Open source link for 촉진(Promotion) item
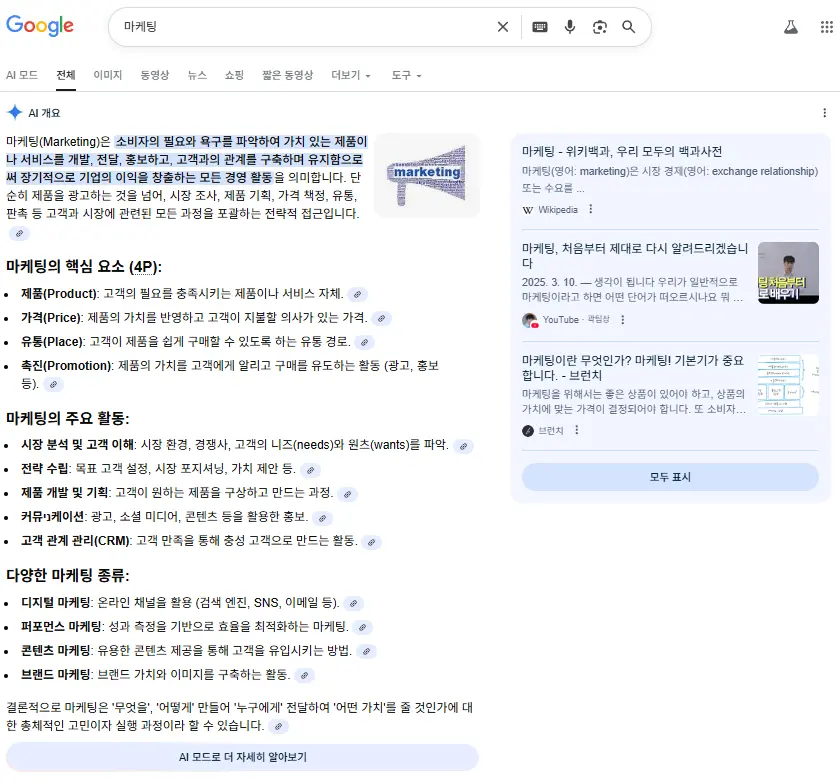840x783 pixels. click(53, 385)
